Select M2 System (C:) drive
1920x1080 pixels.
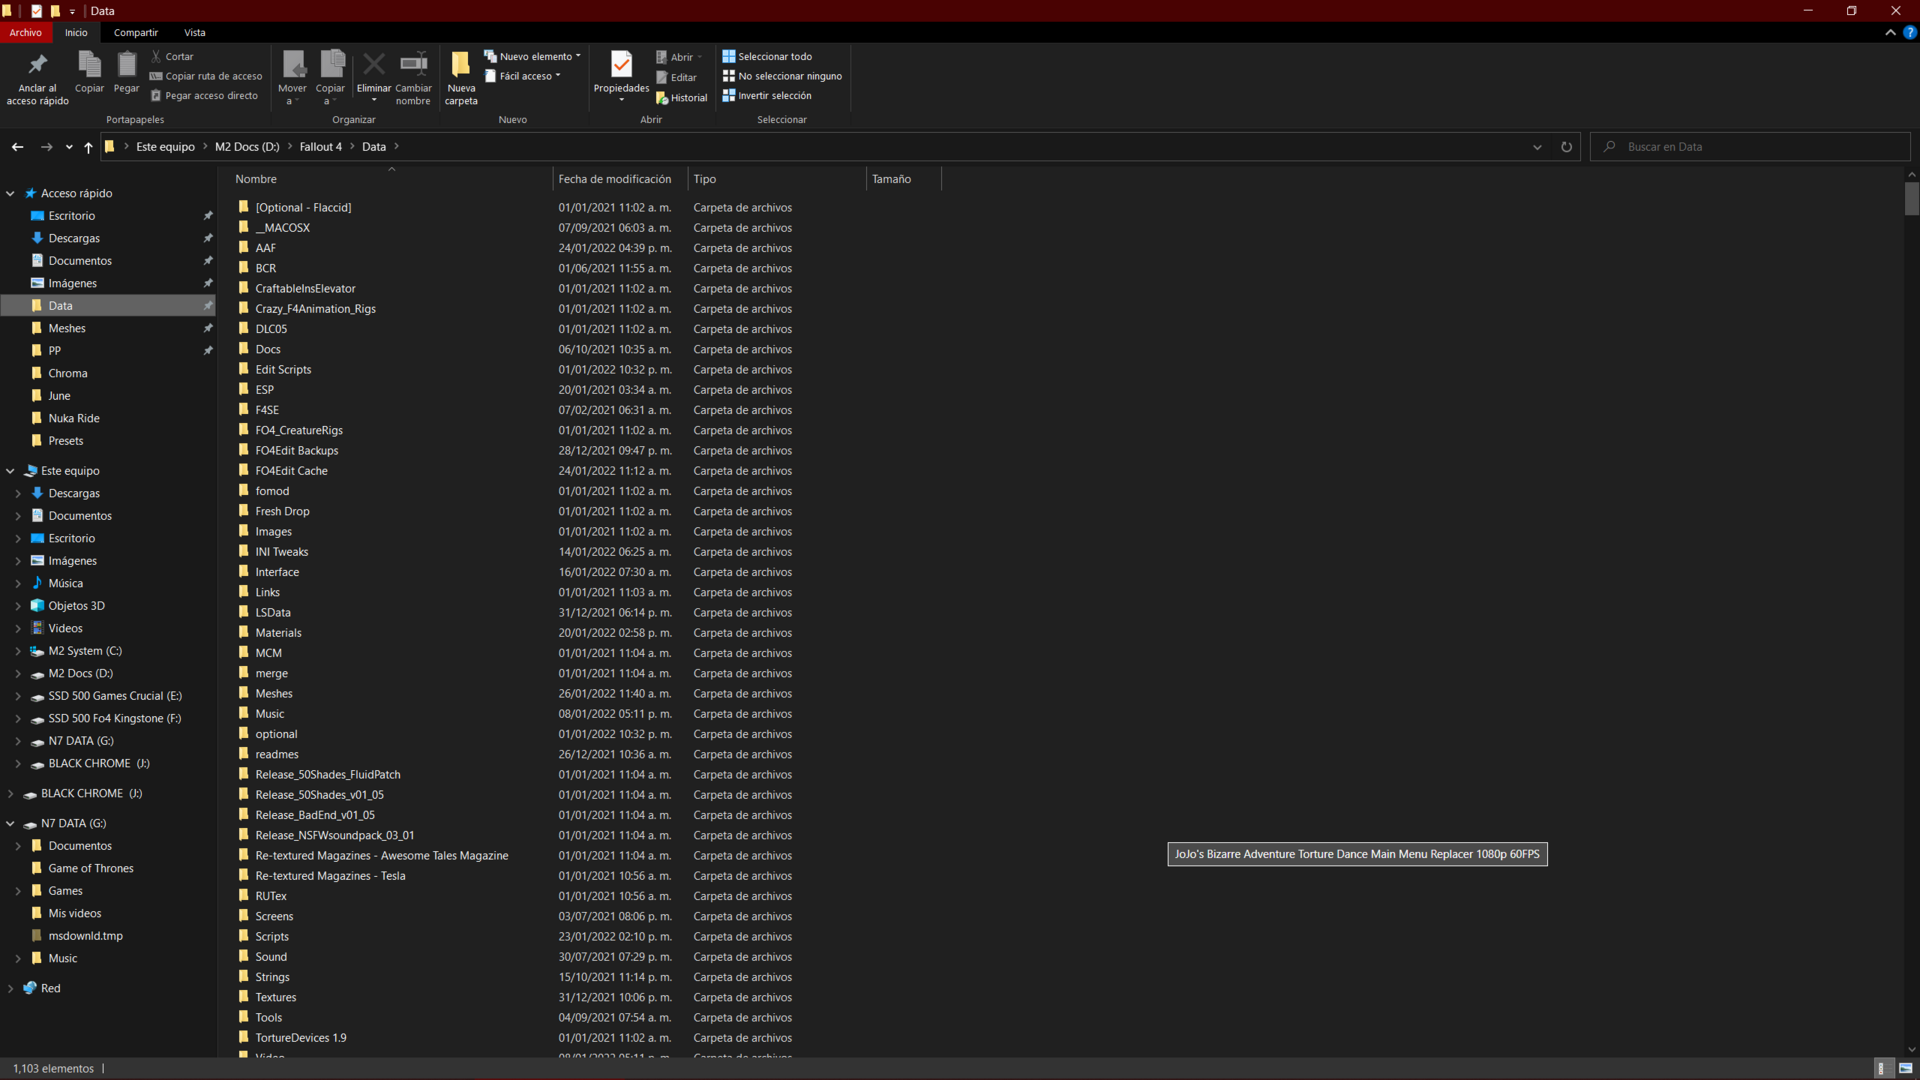[x=85, y=651]
